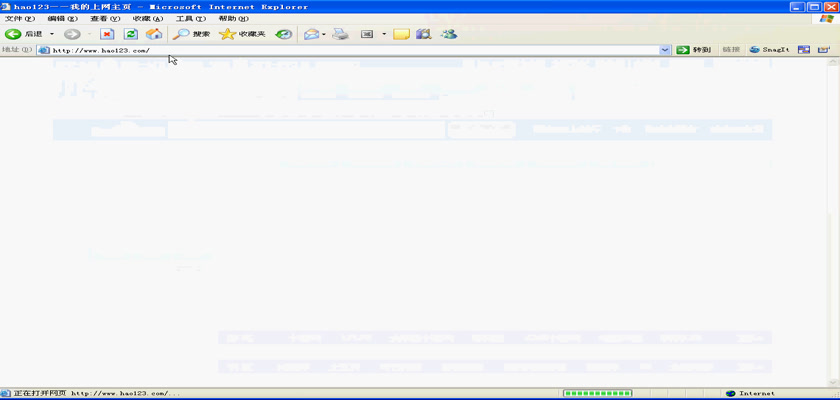Refresh the page with the green arrows icon

point(131,34)
